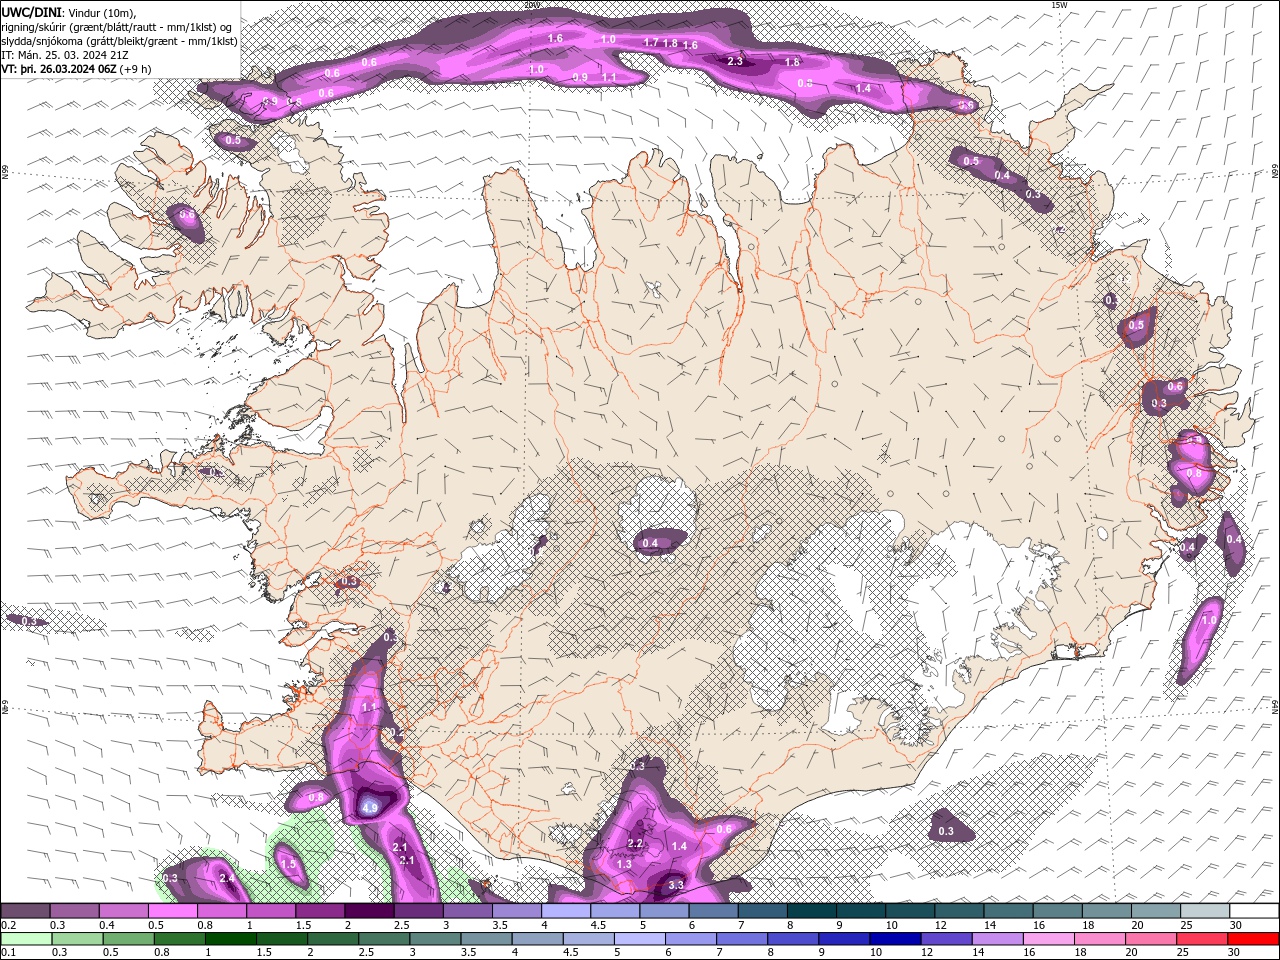Pick the 0.4 swatch in the purple snow legend
The height and width of the screenshot is (960, 1280).
(123, 910)
